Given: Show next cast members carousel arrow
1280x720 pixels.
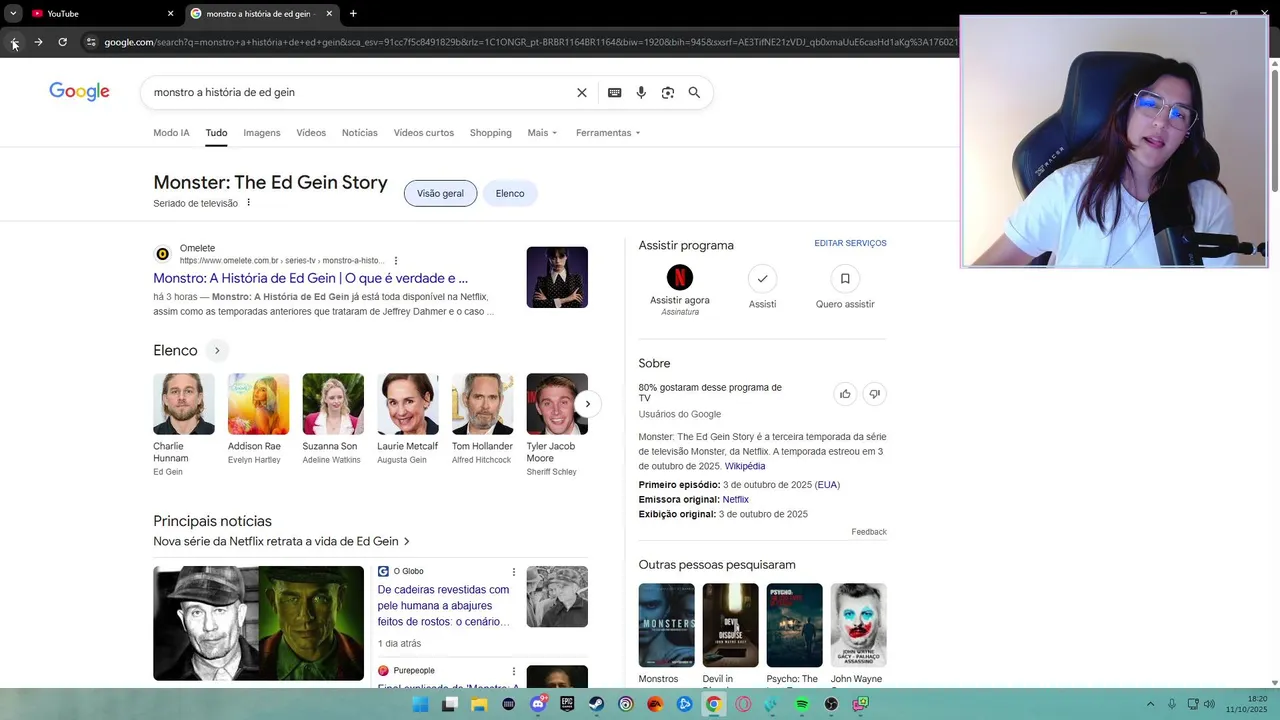Looking at the screenshot, I should 588,404.
